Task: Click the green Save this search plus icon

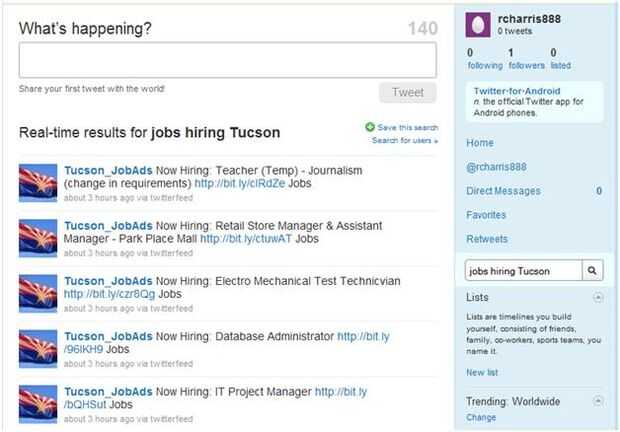Action: 370,127
